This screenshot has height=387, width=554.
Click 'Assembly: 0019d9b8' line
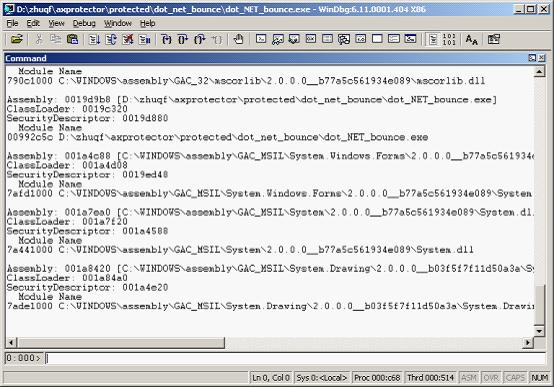pyautogui.click(x=252, y=100)
